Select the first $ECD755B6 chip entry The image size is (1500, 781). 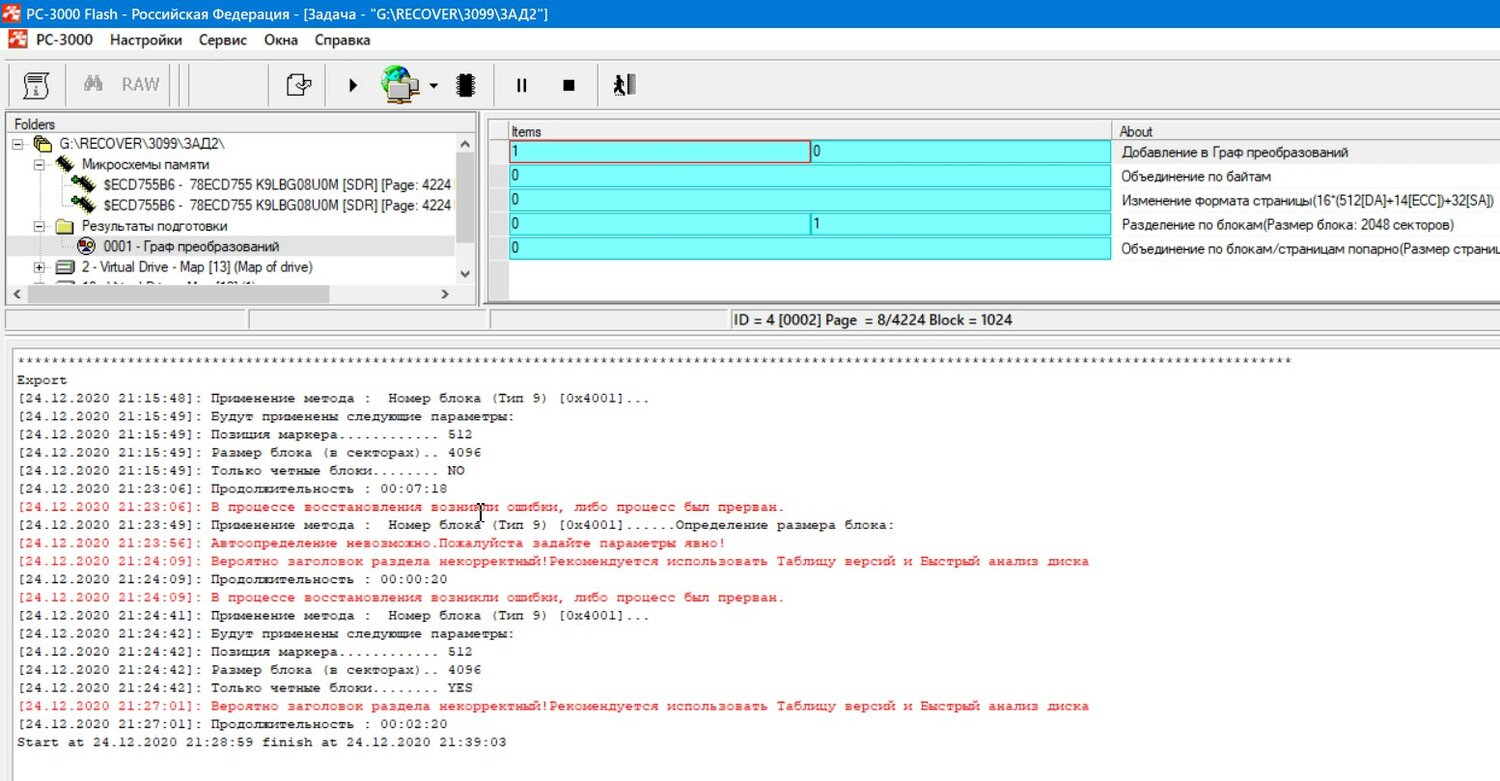pos(277,185)
